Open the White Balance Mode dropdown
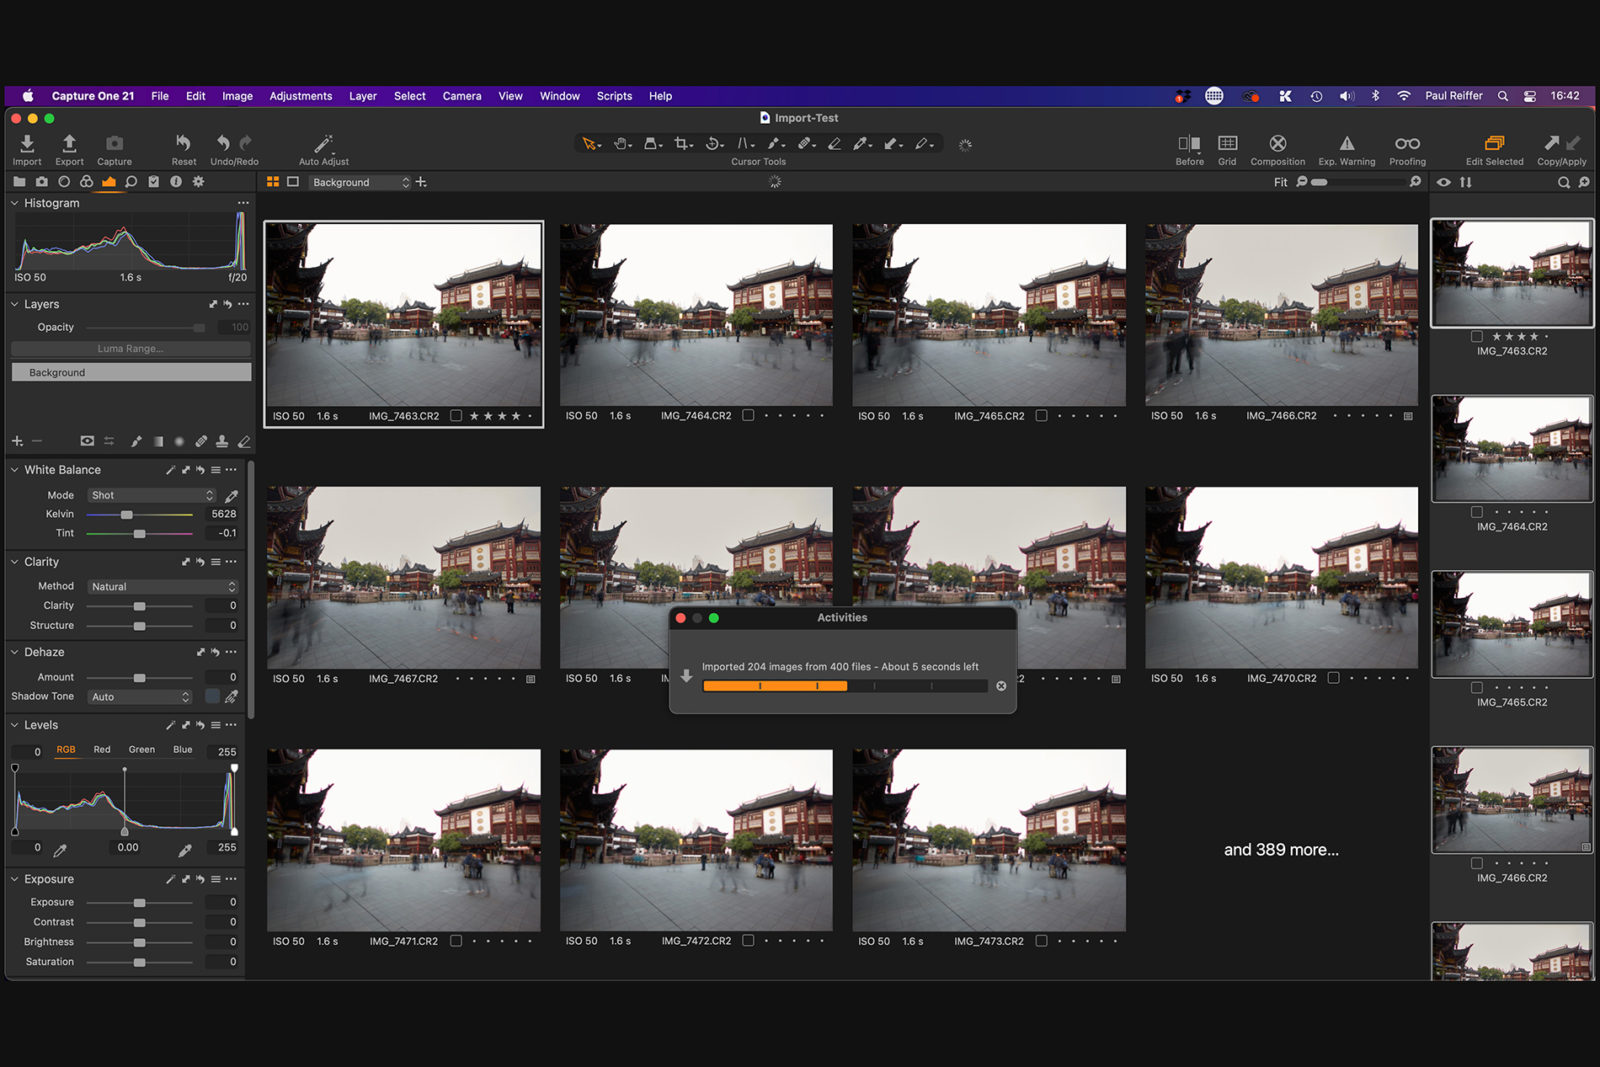Screen dimensions: 1600x1067 pyautogui.click(x=150, y=494)
